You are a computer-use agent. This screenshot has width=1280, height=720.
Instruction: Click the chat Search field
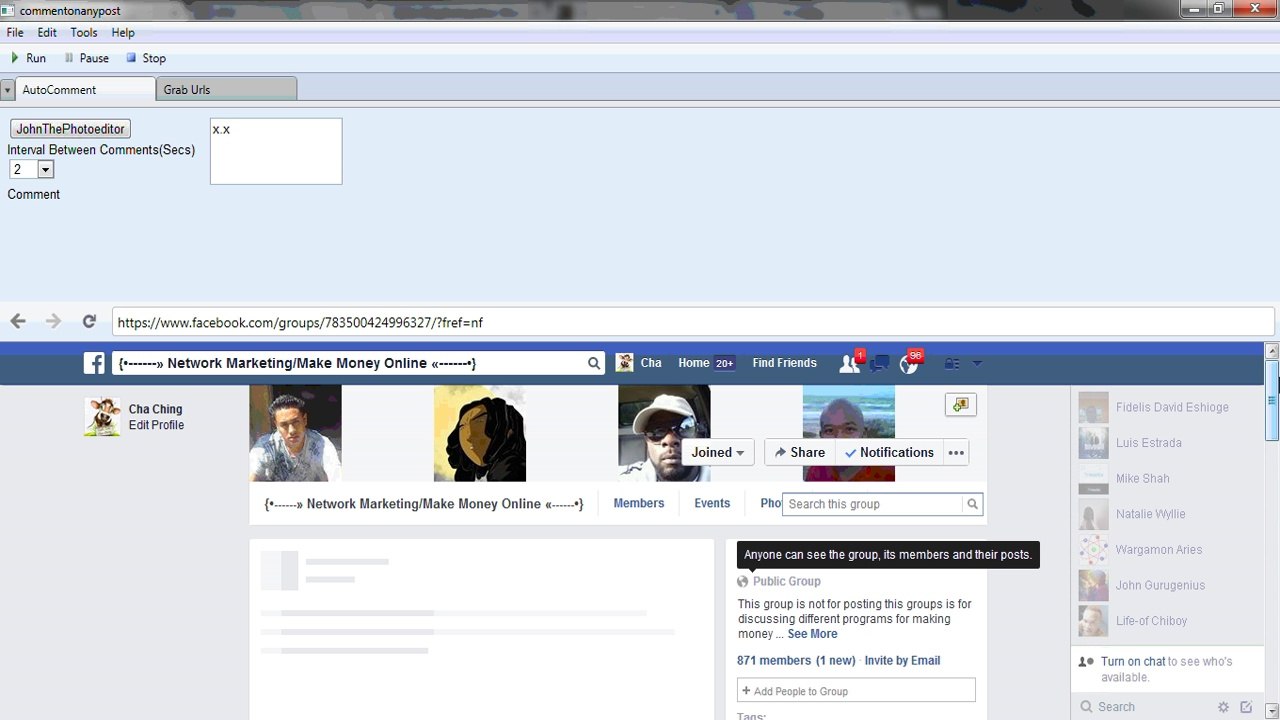tap(1145, 706)
